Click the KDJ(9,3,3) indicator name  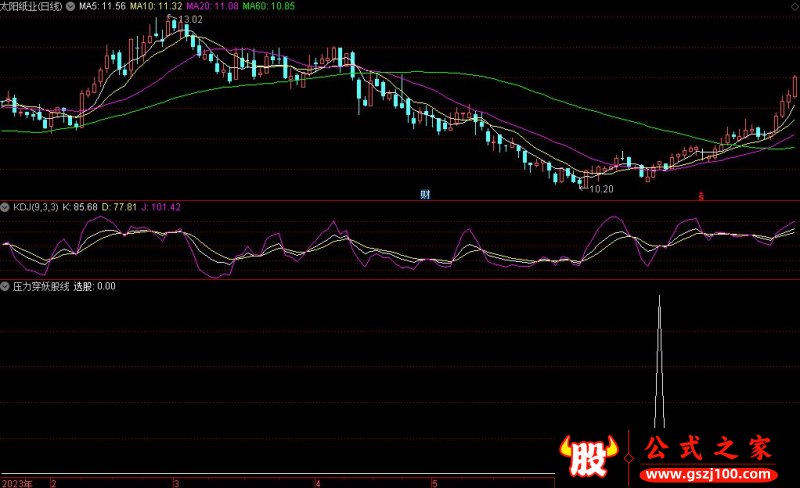pos(35,207)
